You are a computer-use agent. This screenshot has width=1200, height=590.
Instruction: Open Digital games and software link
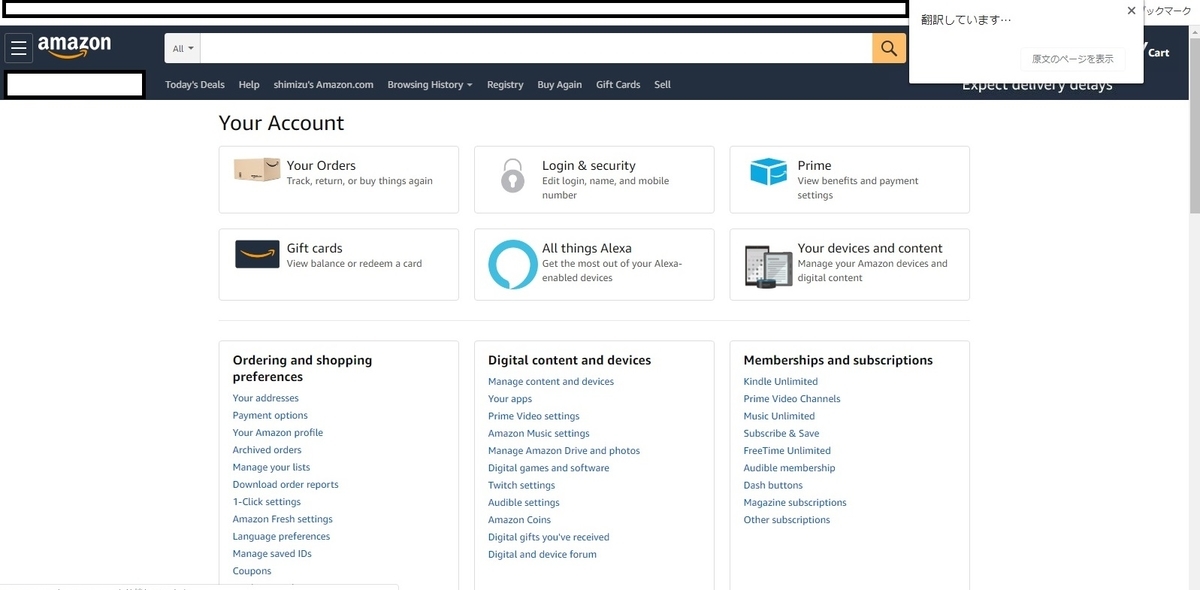coord(548,468)
